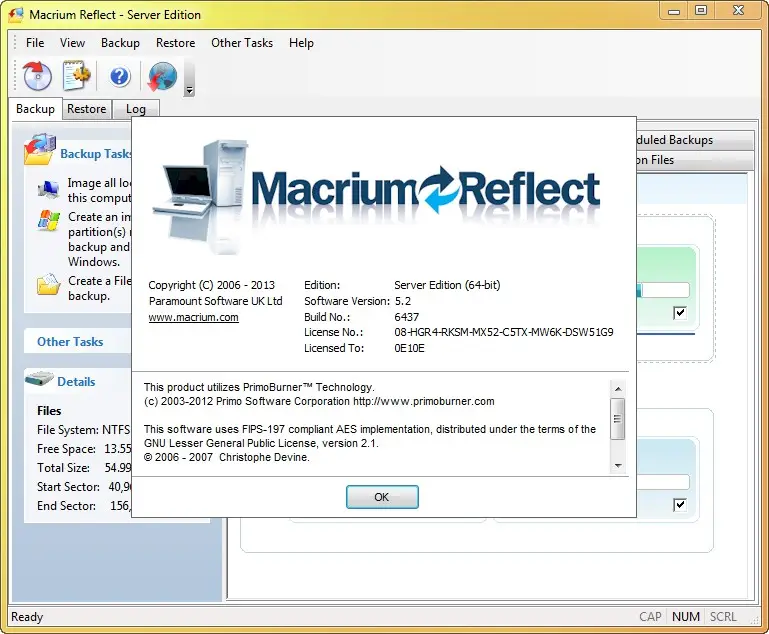
Task: Click the license number 08-HGR4-RKSM text
Action: 504,332
